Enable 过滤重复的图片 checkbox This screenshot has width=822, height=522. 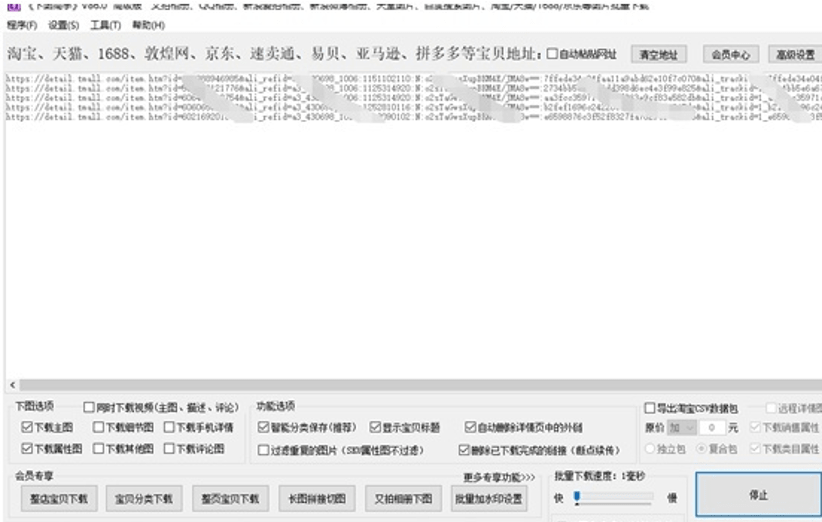click(263, 450)
